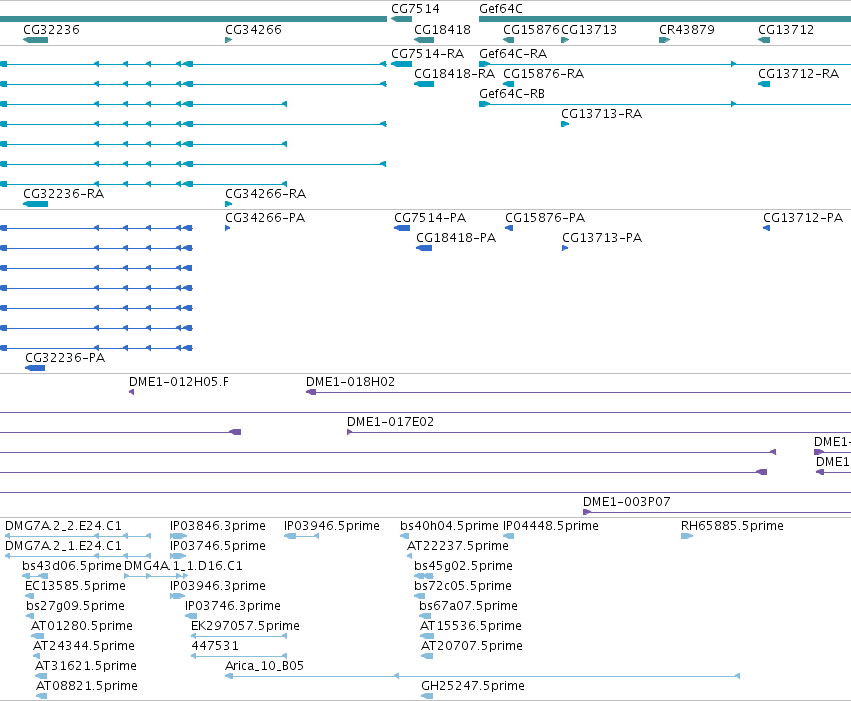Click the Gef64C gene label
Image resolution: width=851 pixels, height=701 pixels.
[x=501, y=9]
